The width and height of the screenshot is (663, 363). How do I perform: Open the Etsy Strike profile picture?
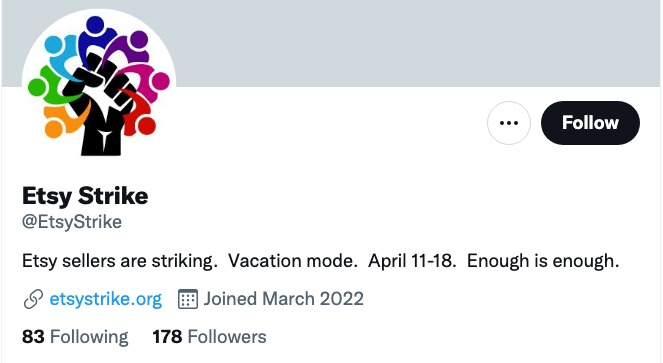click(x=99, y=86)
